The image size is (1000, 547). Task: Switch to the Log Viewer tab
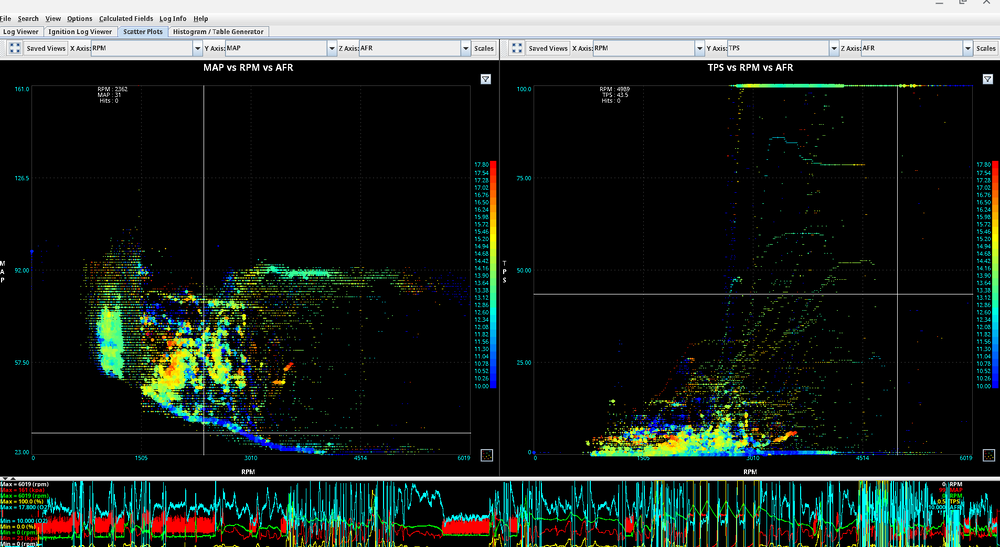point(21,31)
